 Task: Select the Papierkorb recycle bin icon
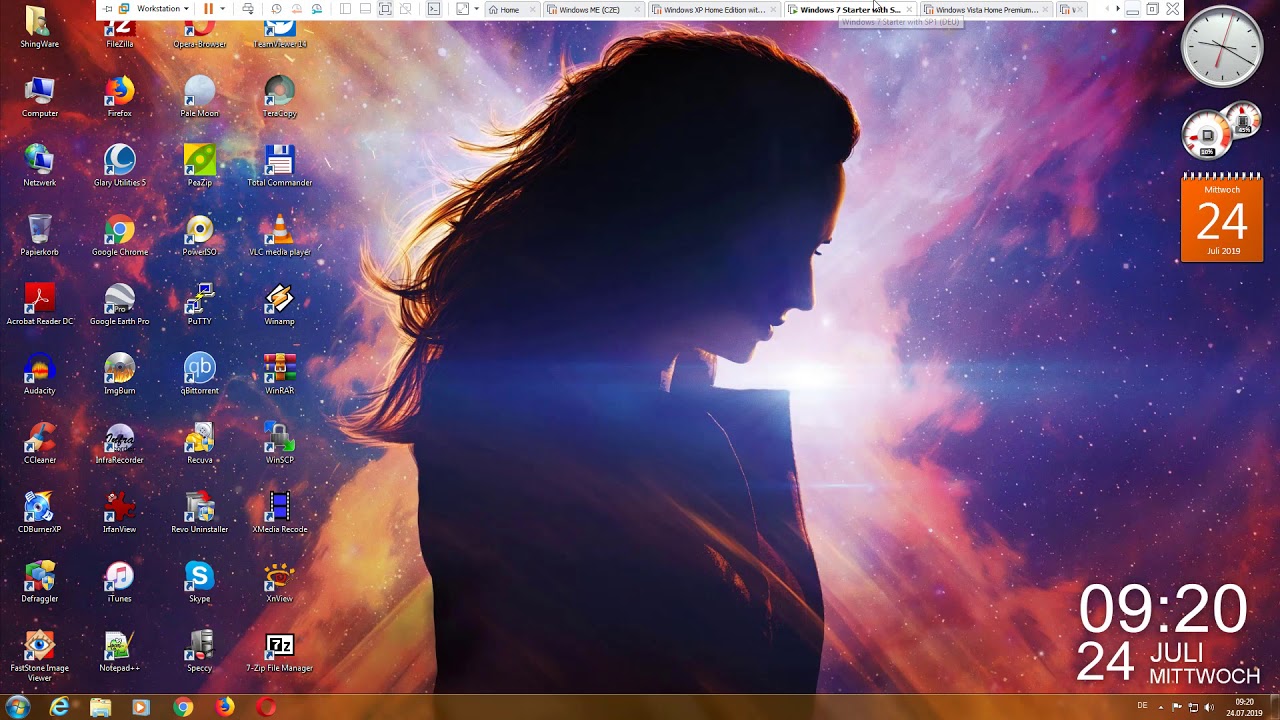pos(39,236)
